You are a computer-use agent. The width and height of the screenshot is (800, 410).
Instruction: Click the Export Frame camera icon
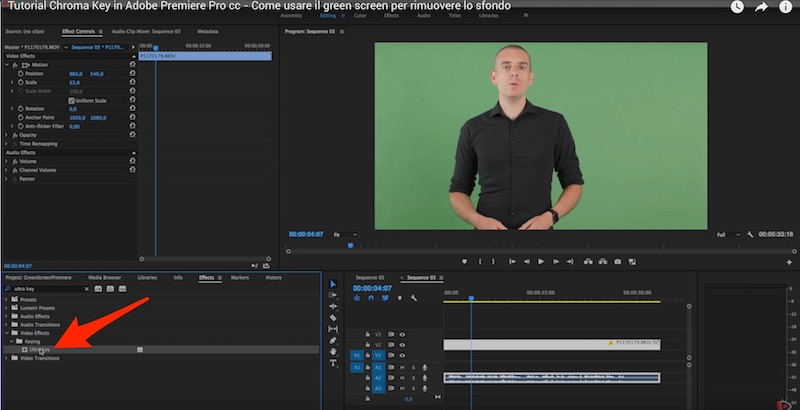click(x=618, y=261)
